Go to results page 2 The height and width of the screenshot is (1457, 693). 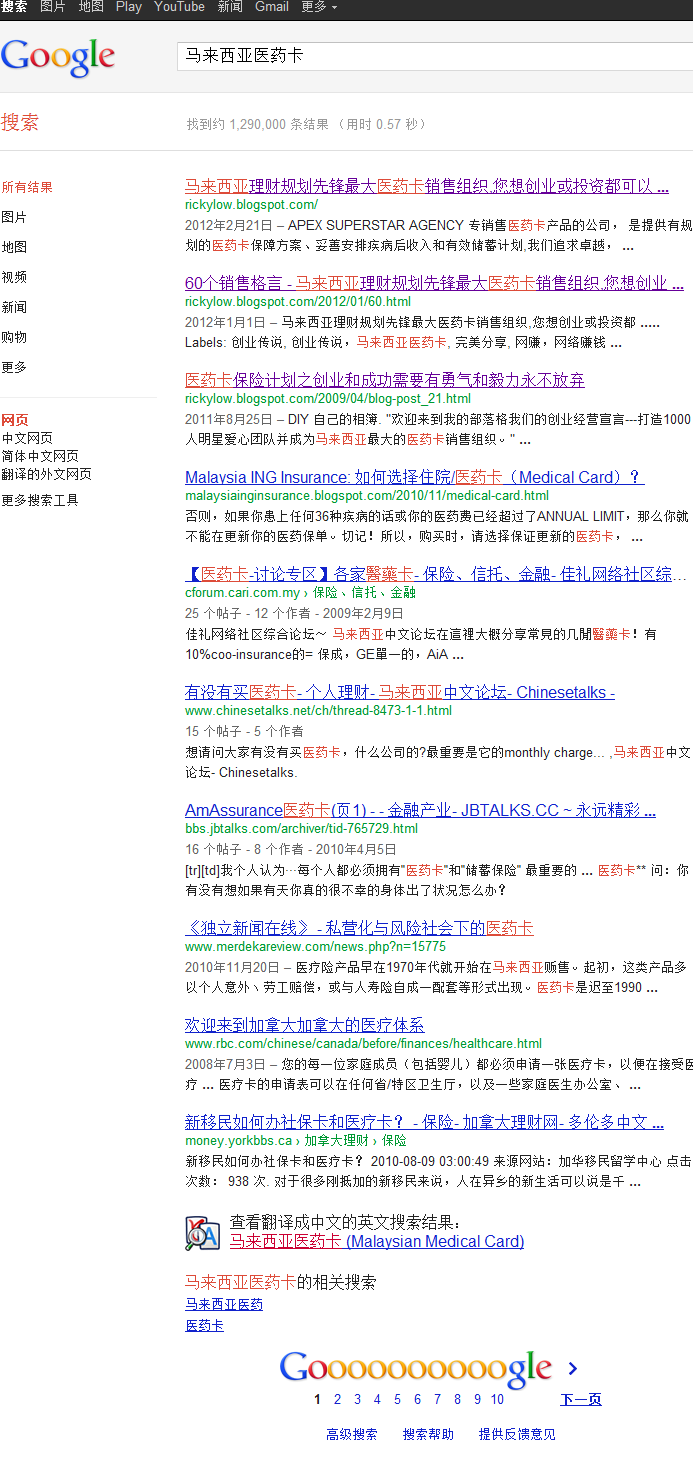pos(337,1399)
